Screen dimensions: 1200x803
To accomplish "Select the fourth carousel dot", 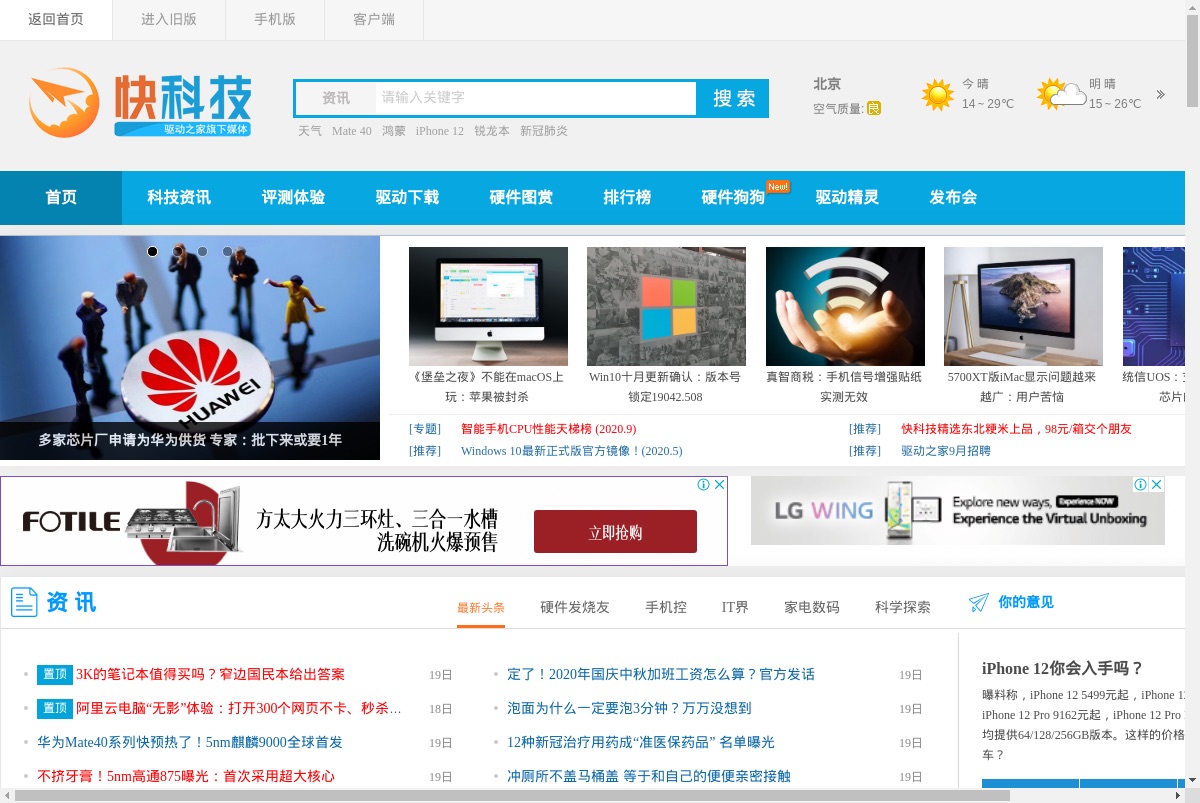I will pyautogui.click(x=228, y=251).
